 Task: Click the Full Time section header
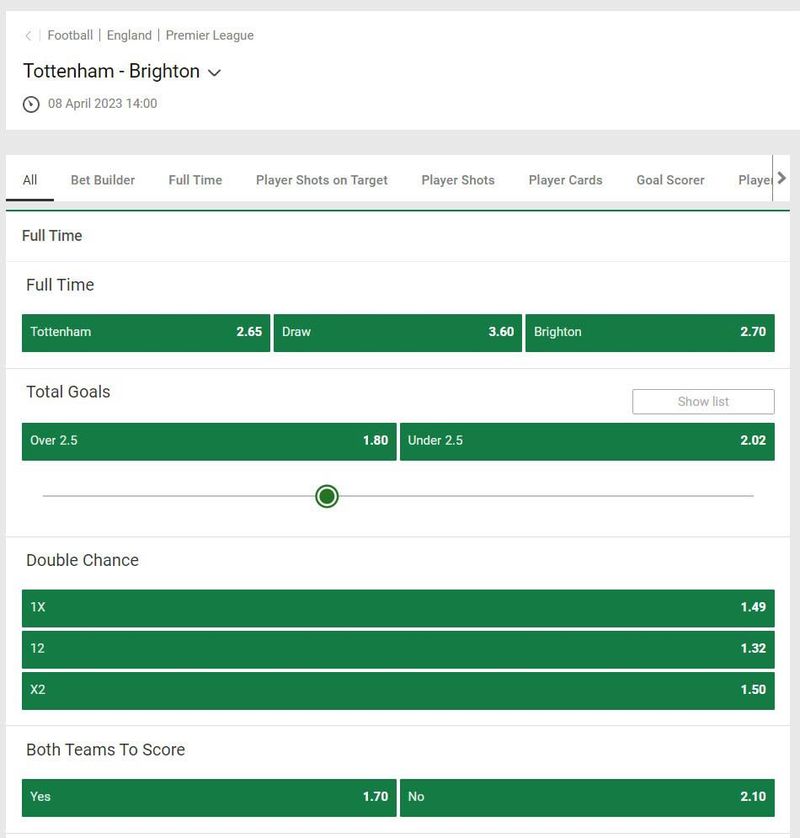click(x=52, y=236)
